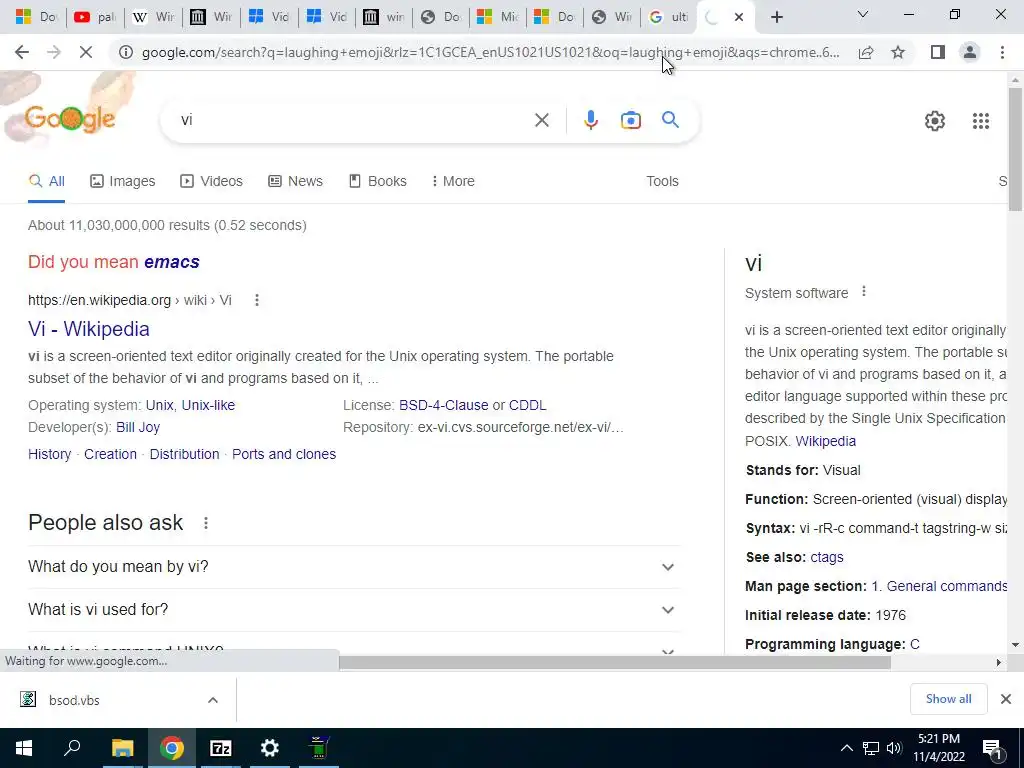Image resolution: width=1024 pixels, height=768 pixels.
Task: Switch to YouTube browser tab
Action: [95, 17]
